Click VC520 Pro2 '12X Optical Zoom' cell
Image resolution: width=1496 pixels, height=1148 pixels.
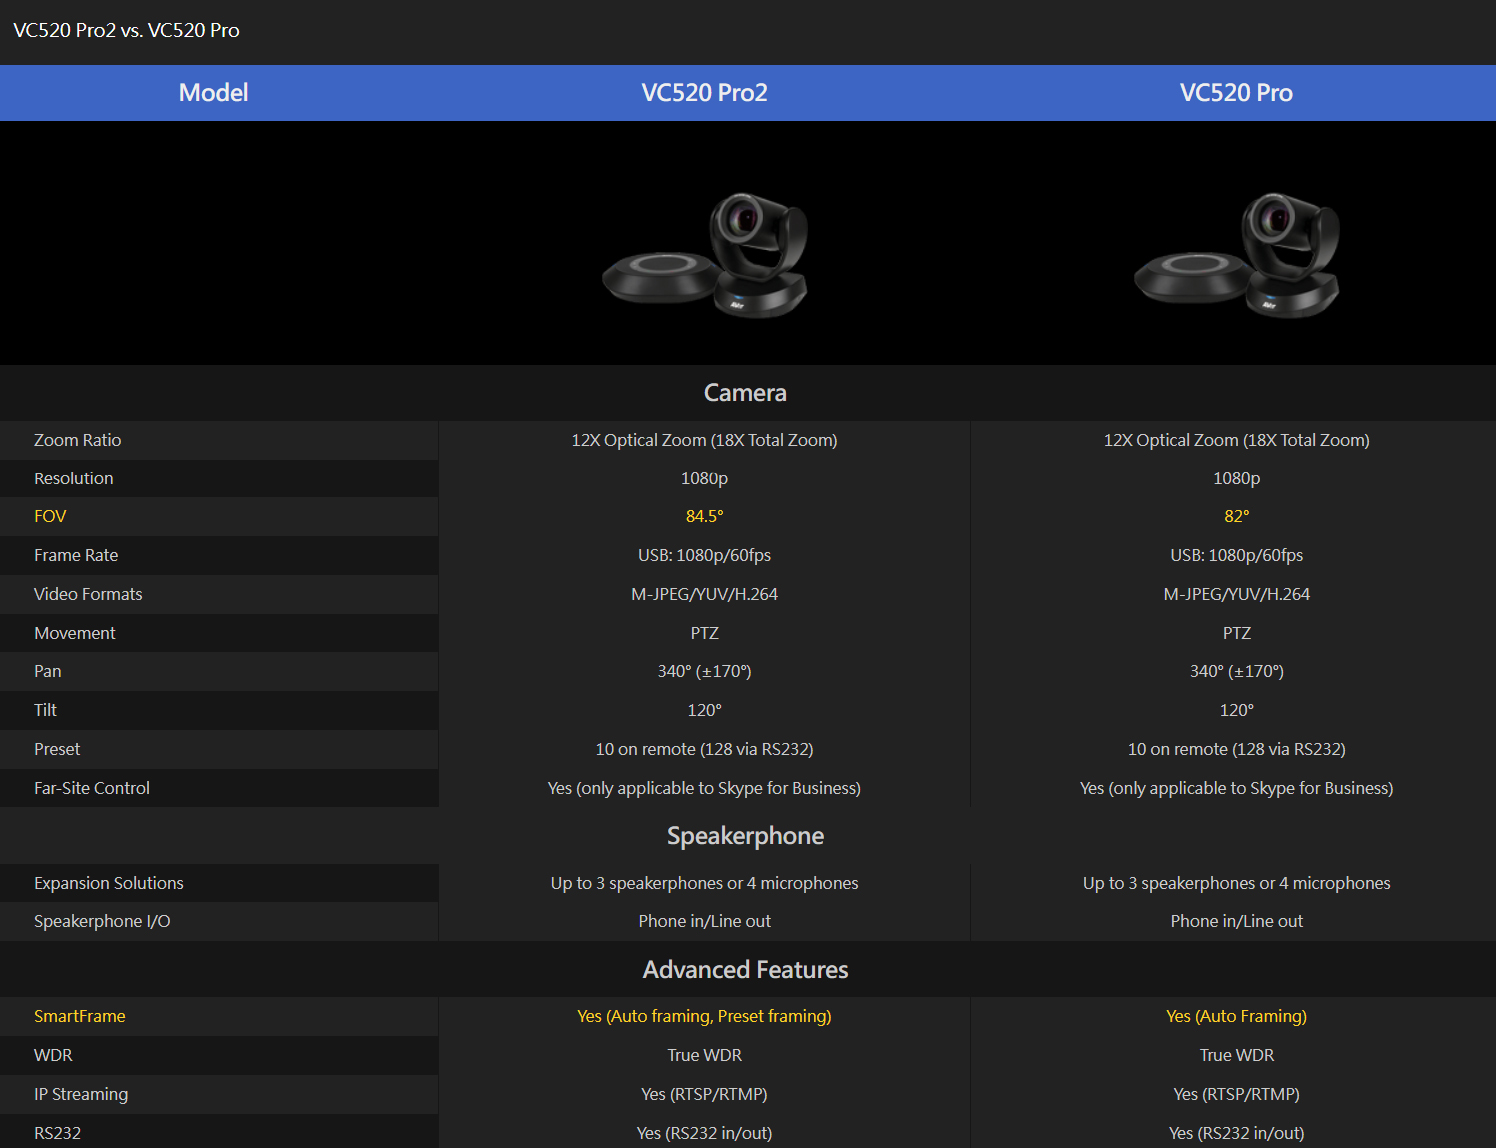pos(704,440)
